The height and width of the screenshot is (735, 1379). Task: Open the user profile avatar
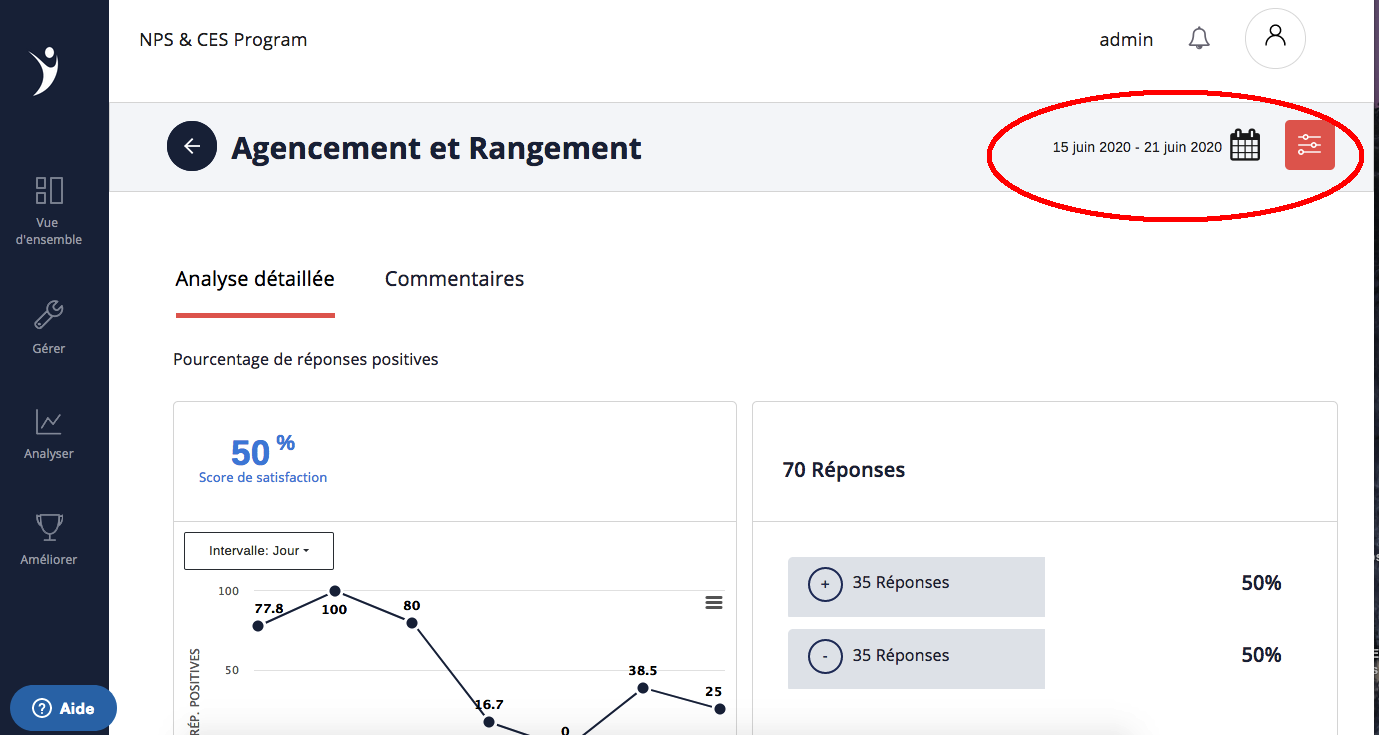1274,39
